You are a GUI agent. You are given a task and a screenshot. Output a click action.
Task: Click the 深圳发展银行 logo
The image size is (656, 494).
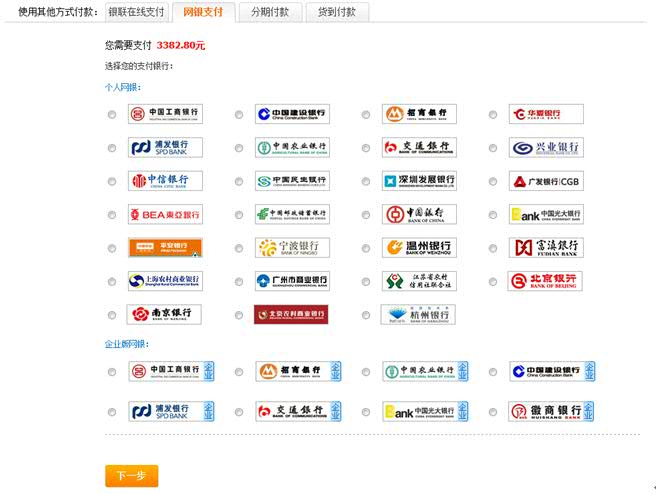coord(419,181)
